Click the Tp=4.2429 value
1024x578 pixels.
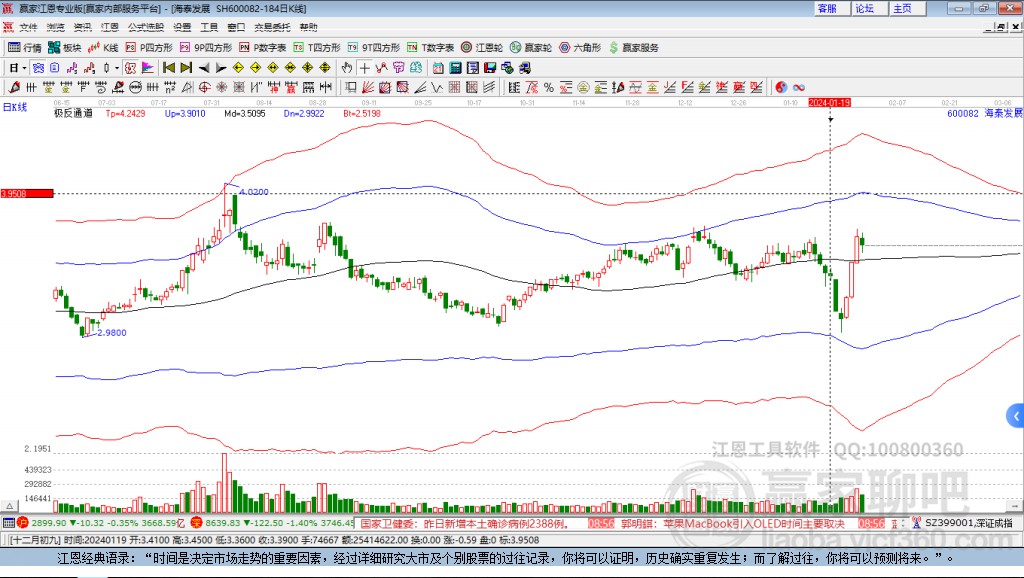pyautogui.click(x=125, y=114)
